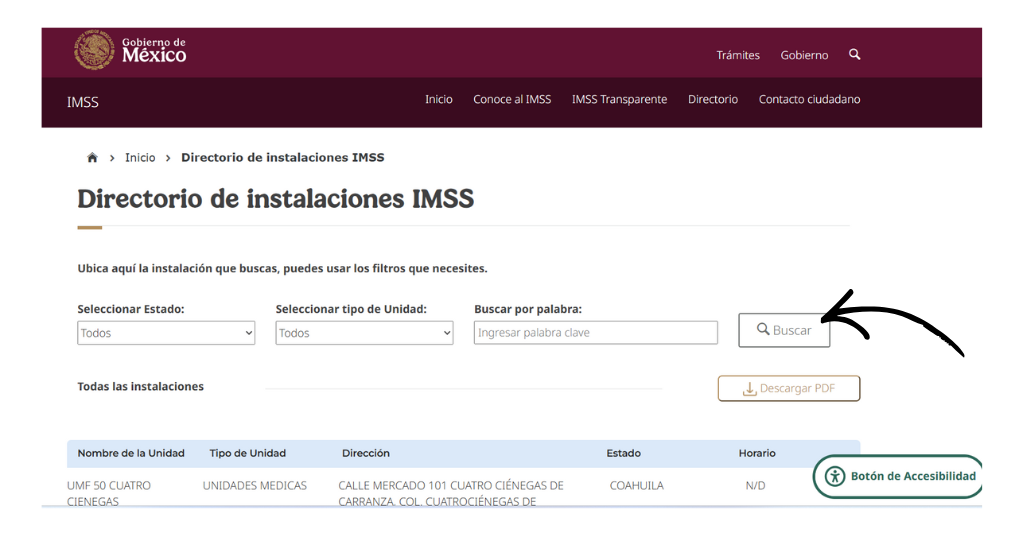Select the UMF 50 CUATRO CIENEGAS cell
This screenshot has width=1024, height=536.
[x=108, y=493]
